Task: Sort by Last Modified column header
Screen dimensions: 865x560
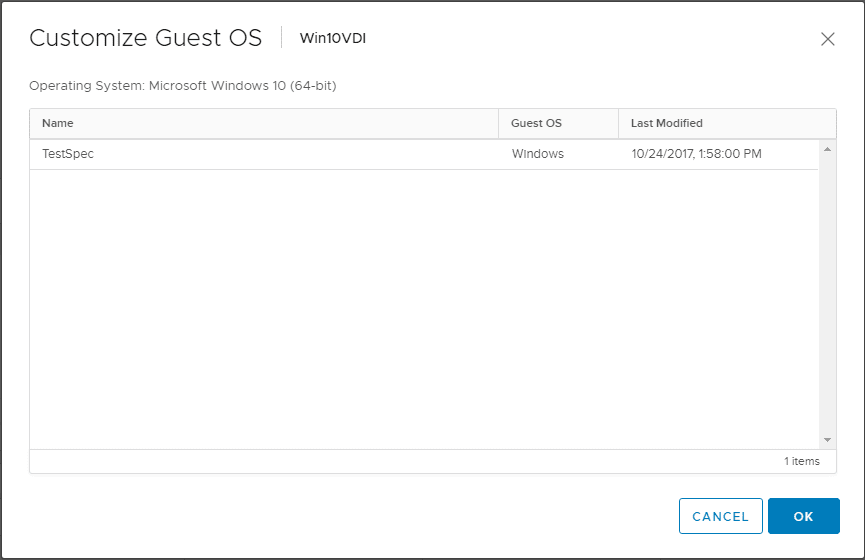Action: [x=666, y=123]
